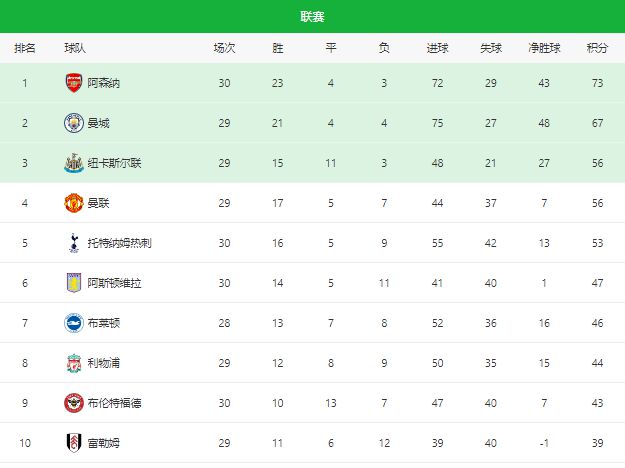The height and width of the screenshot is (468, 625).
Task: Click the Fulham club crest icon
Action: tap(73, 442)
